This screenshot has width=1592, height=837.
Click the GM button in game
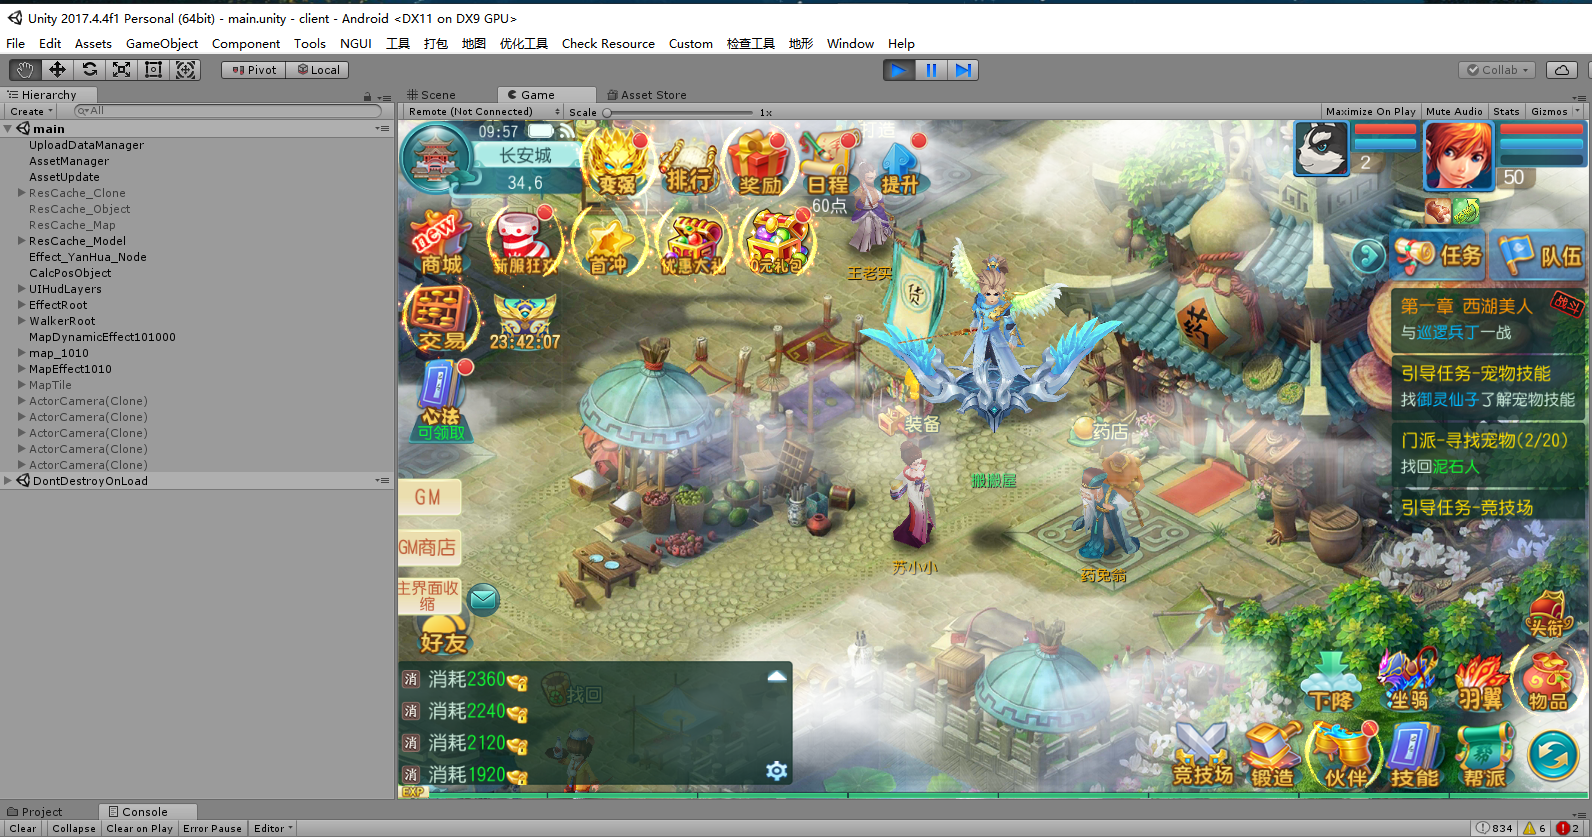point(429,497)
